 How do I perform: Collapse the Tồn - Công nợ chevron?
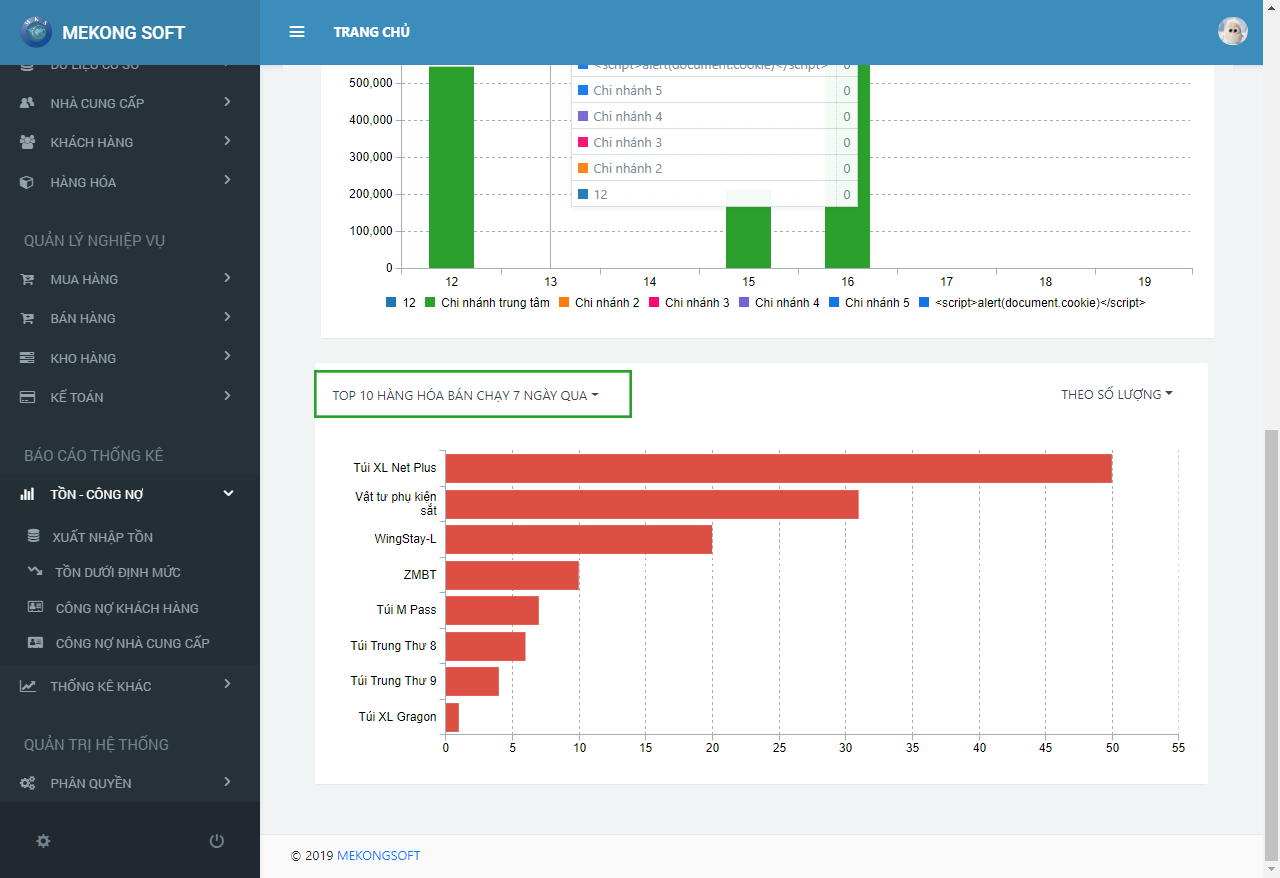point(228,493)
